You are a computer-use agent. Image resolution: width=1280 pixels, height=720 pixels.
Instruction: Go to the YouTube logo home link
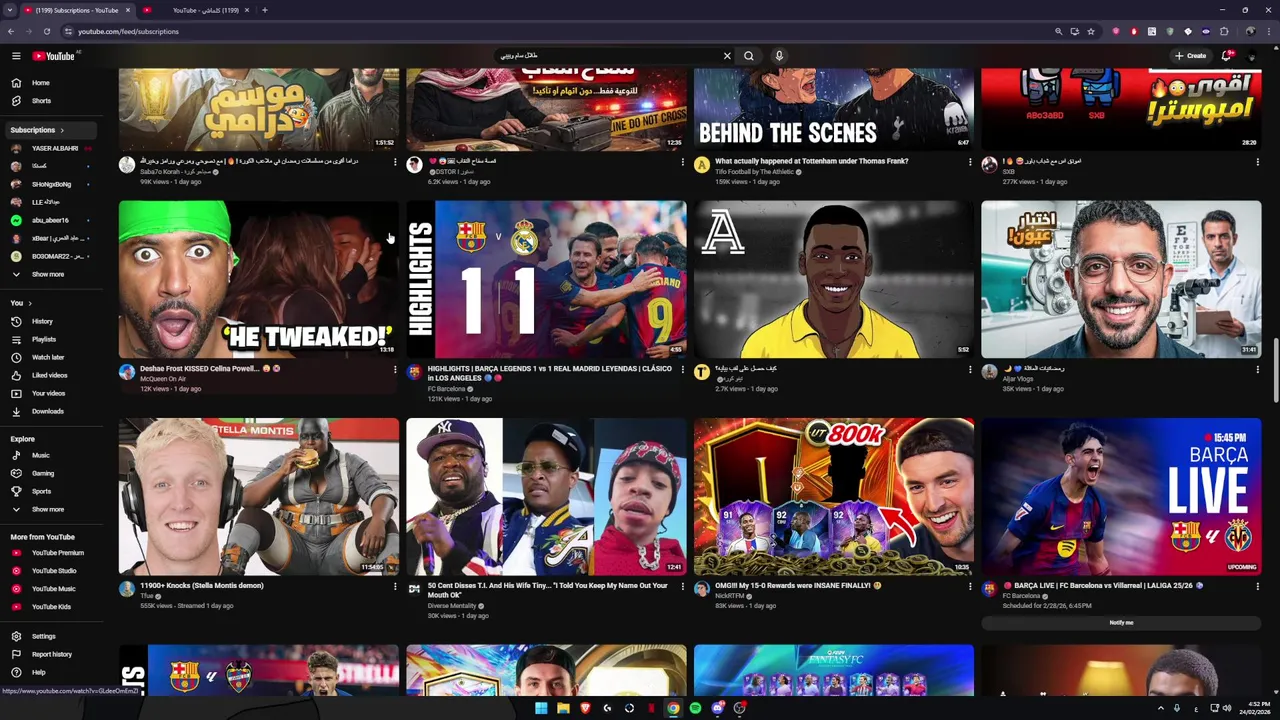click(x=53, y=56)
